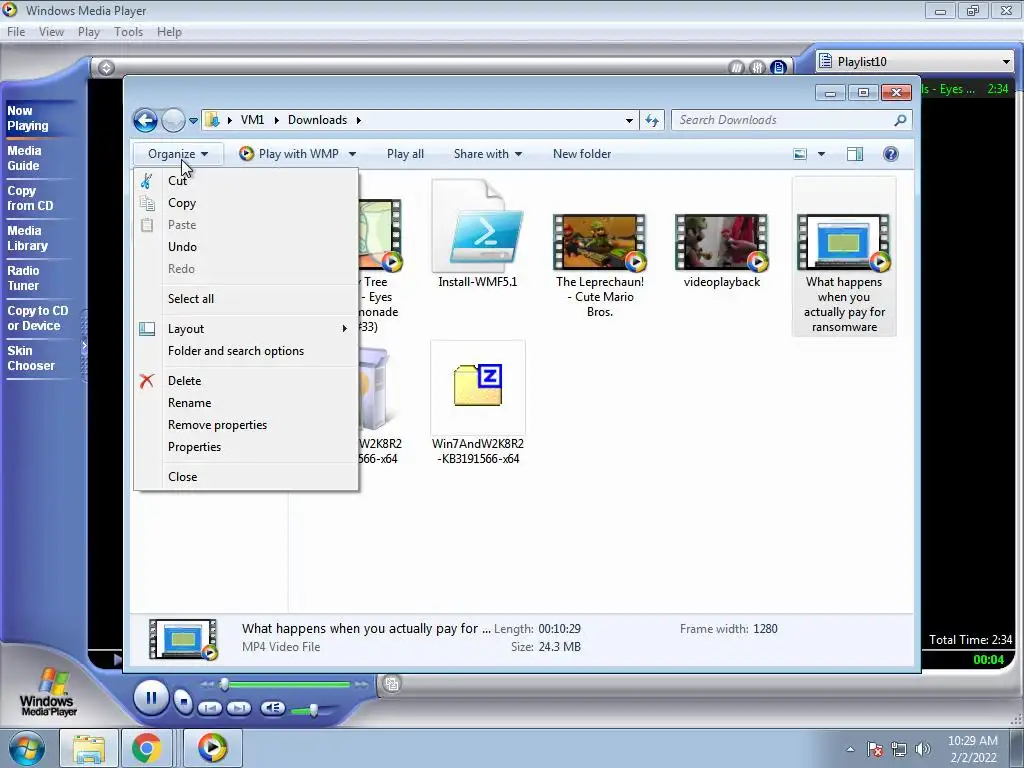This screenshot has height=768, width=1024.
Task: Click the blue help icon
Action: (x=891, y=154)
